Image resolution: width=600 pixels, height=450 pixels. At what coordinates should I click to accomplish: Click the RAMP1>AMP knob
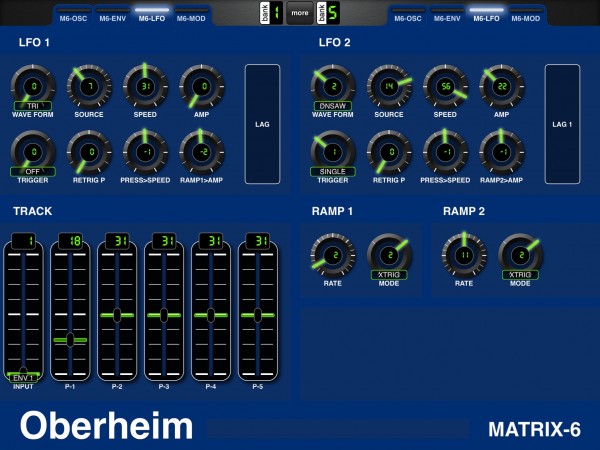coord(202,152)
